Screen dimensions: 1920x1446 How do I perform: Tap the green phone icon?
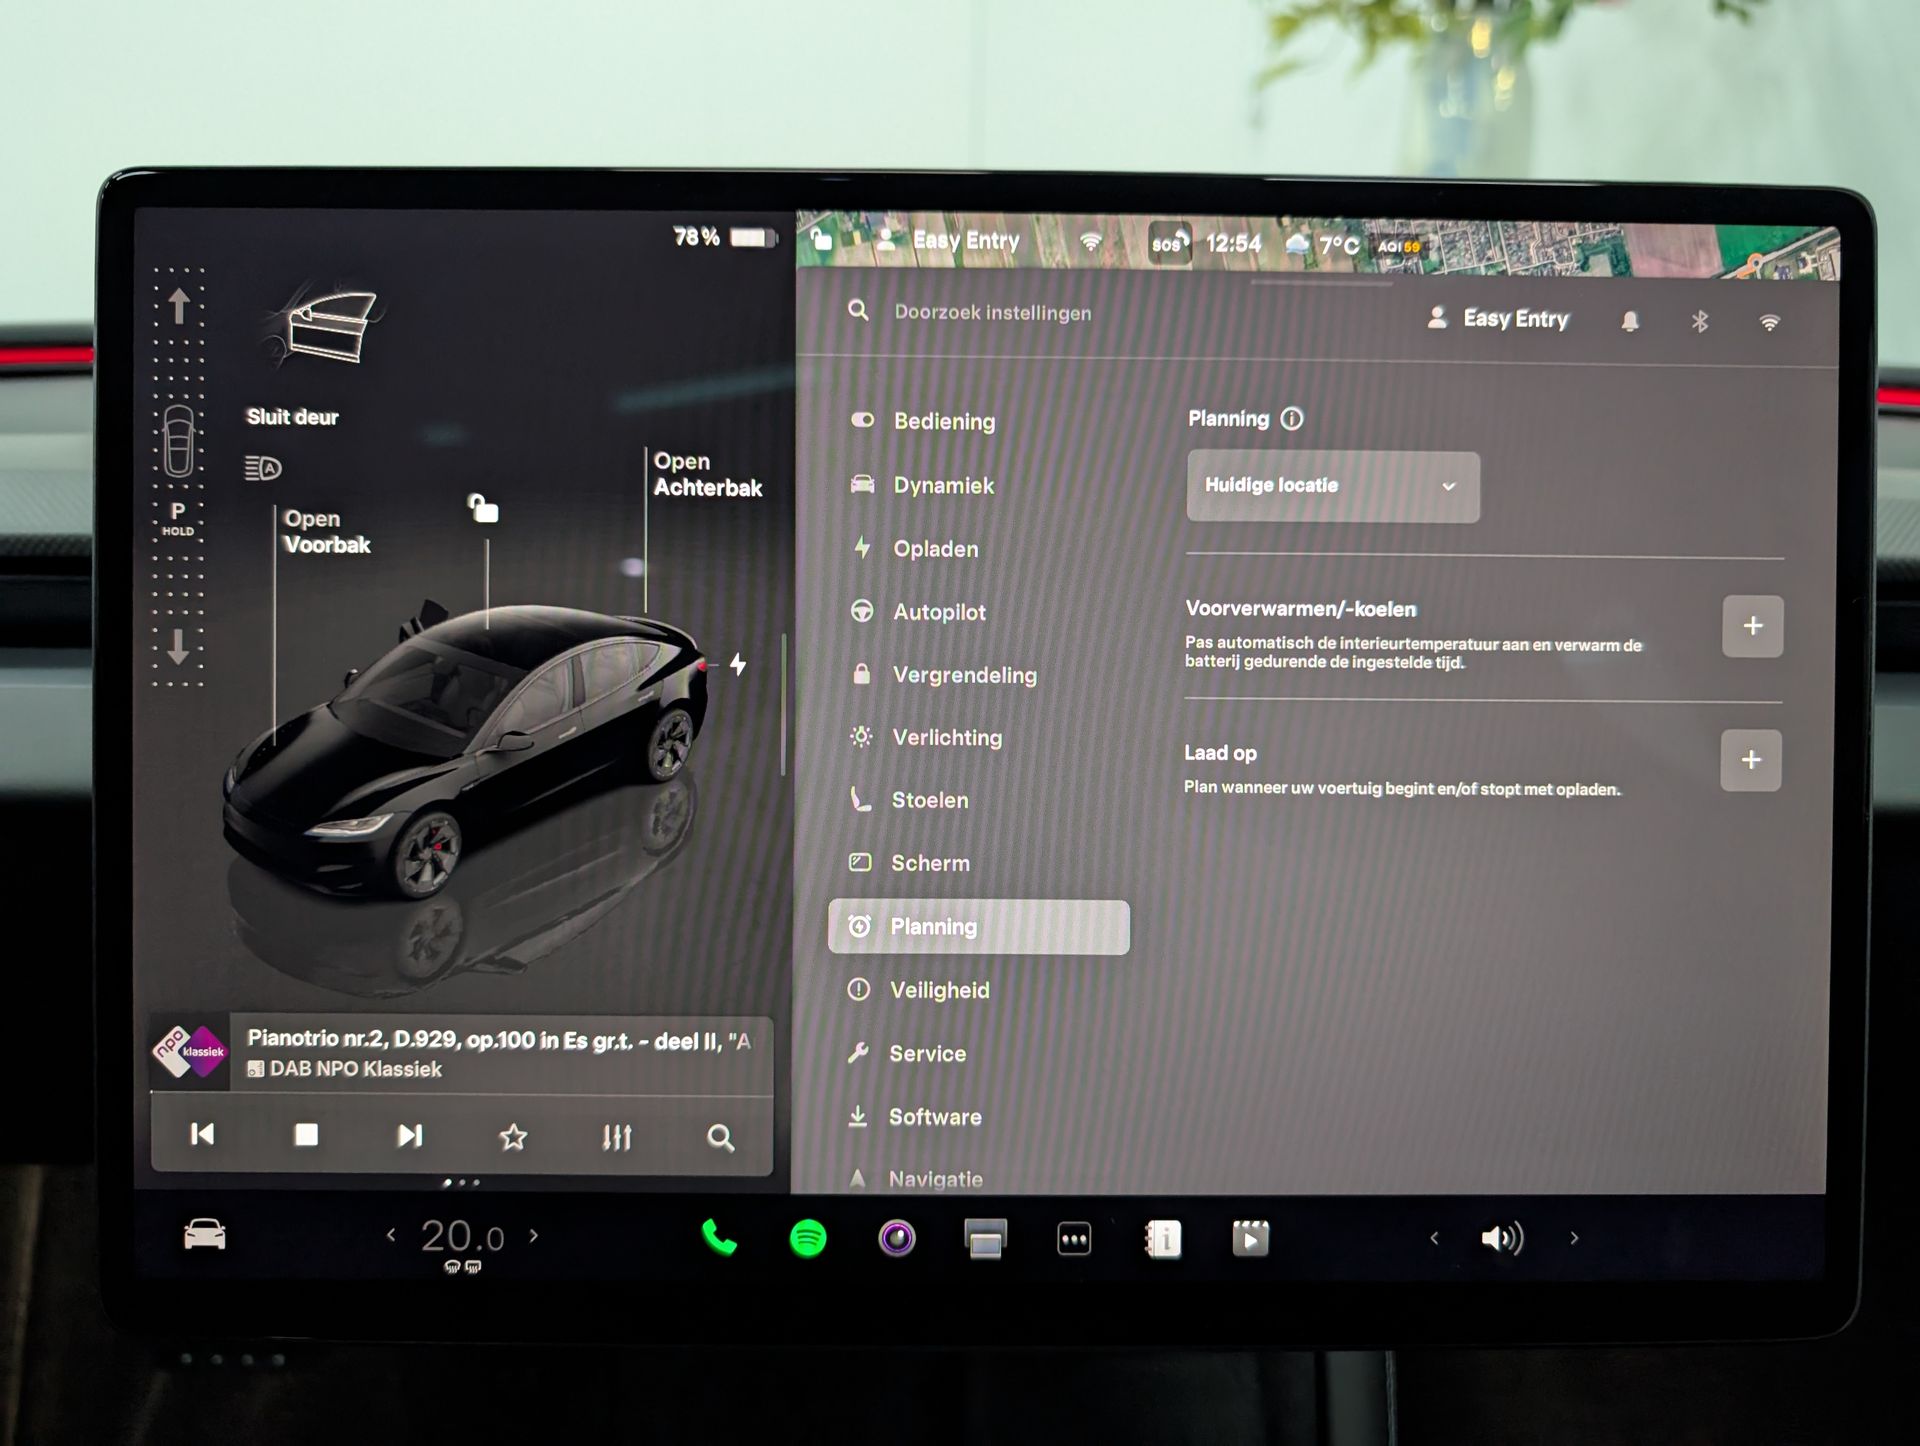click(x=719, y=1238)
